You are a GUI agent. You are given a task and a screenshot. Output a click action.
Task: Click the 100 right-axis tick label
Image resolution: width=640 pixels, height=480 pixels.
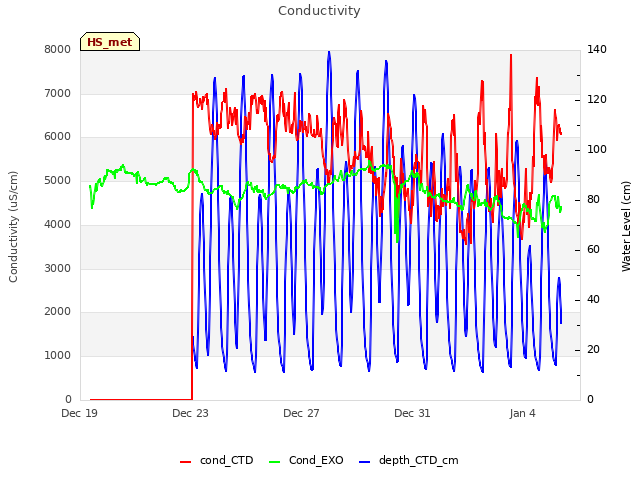click(597, 149)
